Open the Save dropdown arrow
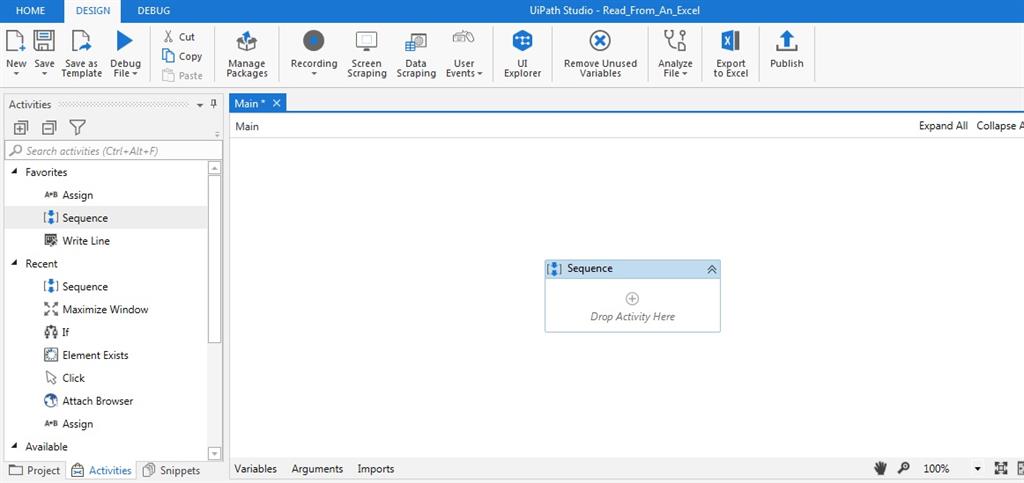Viewport: 1024px width, 483px height. click(44, 74)
